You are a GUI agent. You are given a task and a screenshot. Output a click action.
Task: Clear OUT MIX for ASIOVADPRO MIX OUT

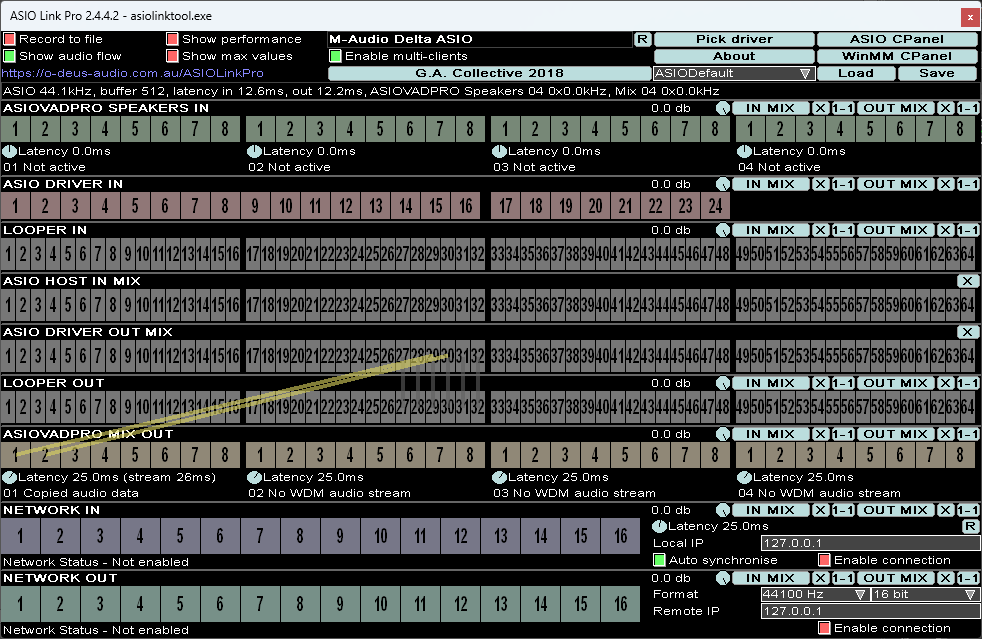point(945,434)
